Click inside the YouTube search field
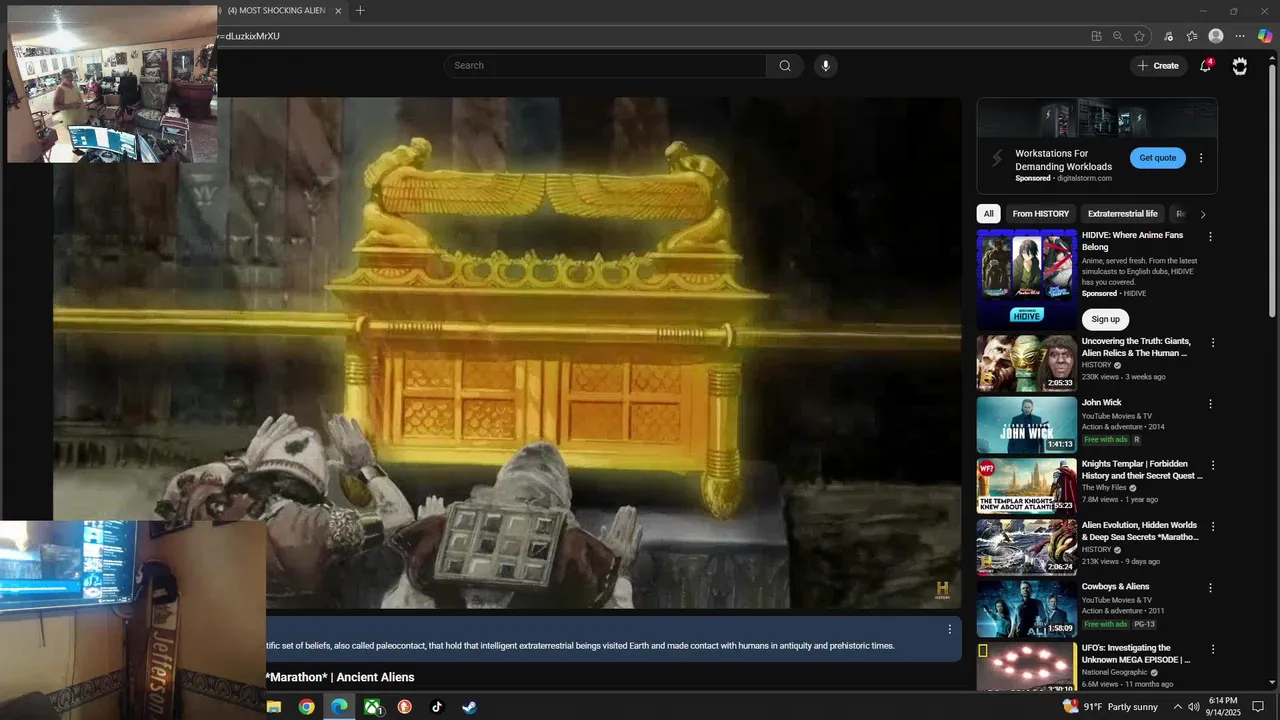 point(605,66)
